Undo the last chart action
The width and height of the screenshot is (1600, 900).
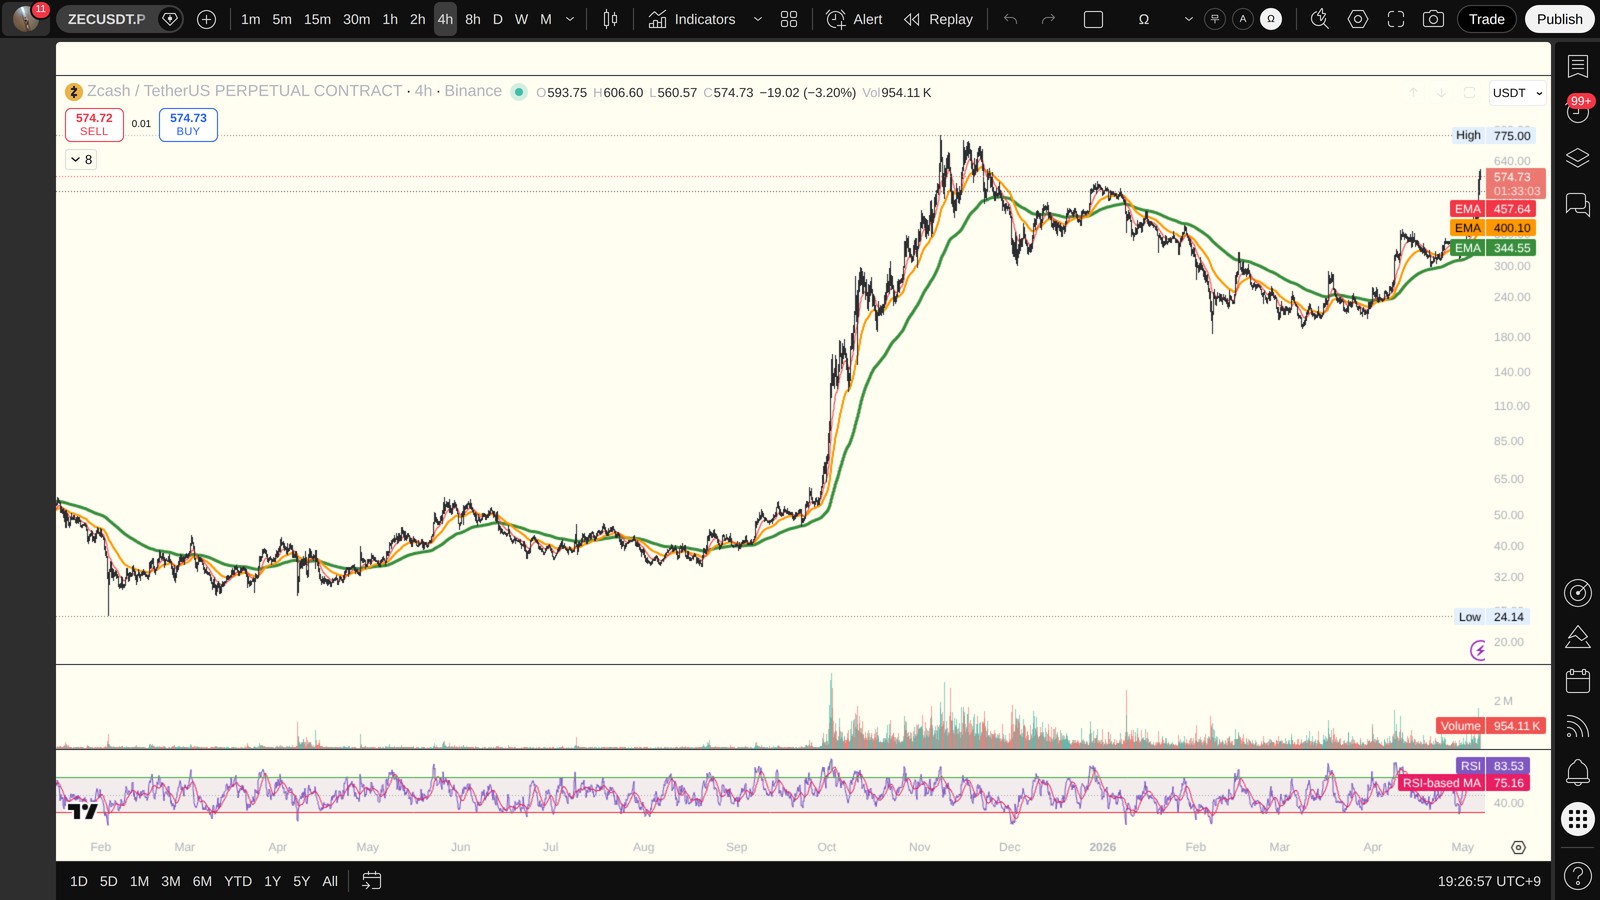coord(1011,19)
